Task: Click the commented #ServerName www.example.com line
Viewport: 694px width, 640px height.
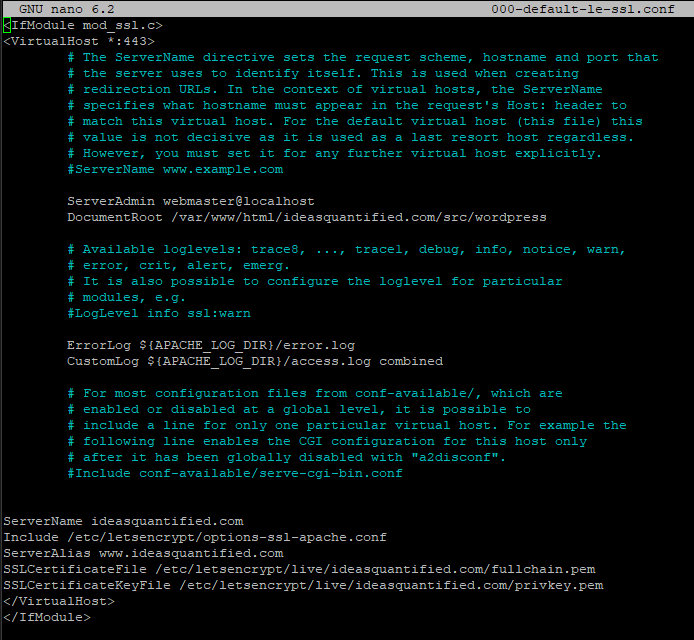Action: [175, 169]
